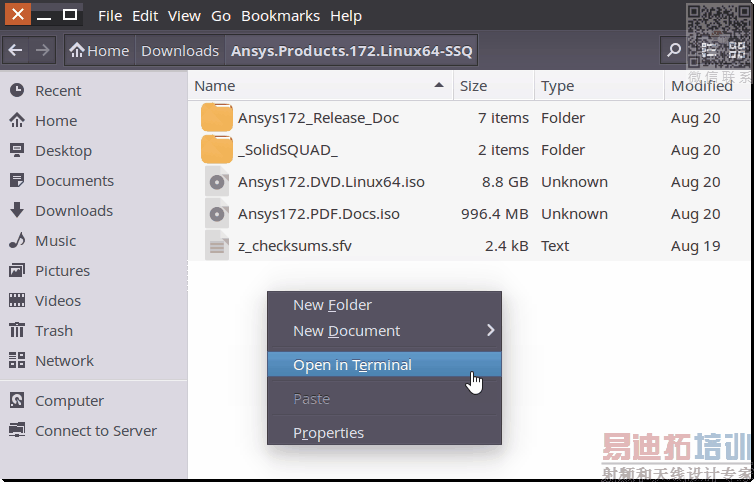Open the Videos sidebar label
Image resolution: width=756 pixels, height=484 pixels.
(x=58, y=301)
